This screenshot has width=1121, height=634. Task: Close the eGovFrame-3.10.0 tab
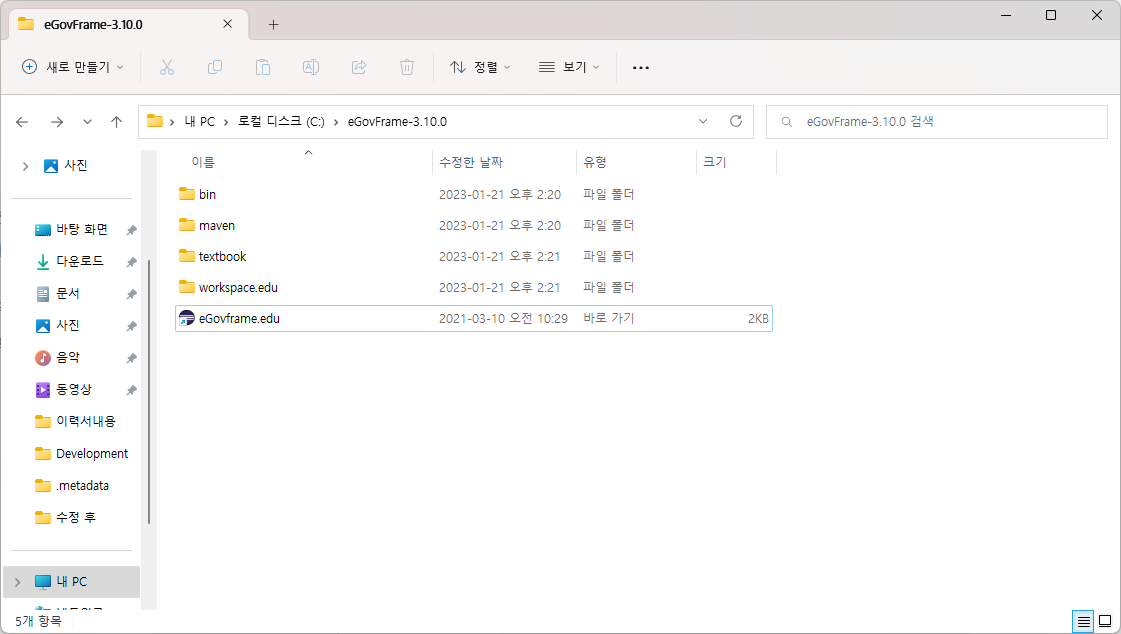coord(227,24)
